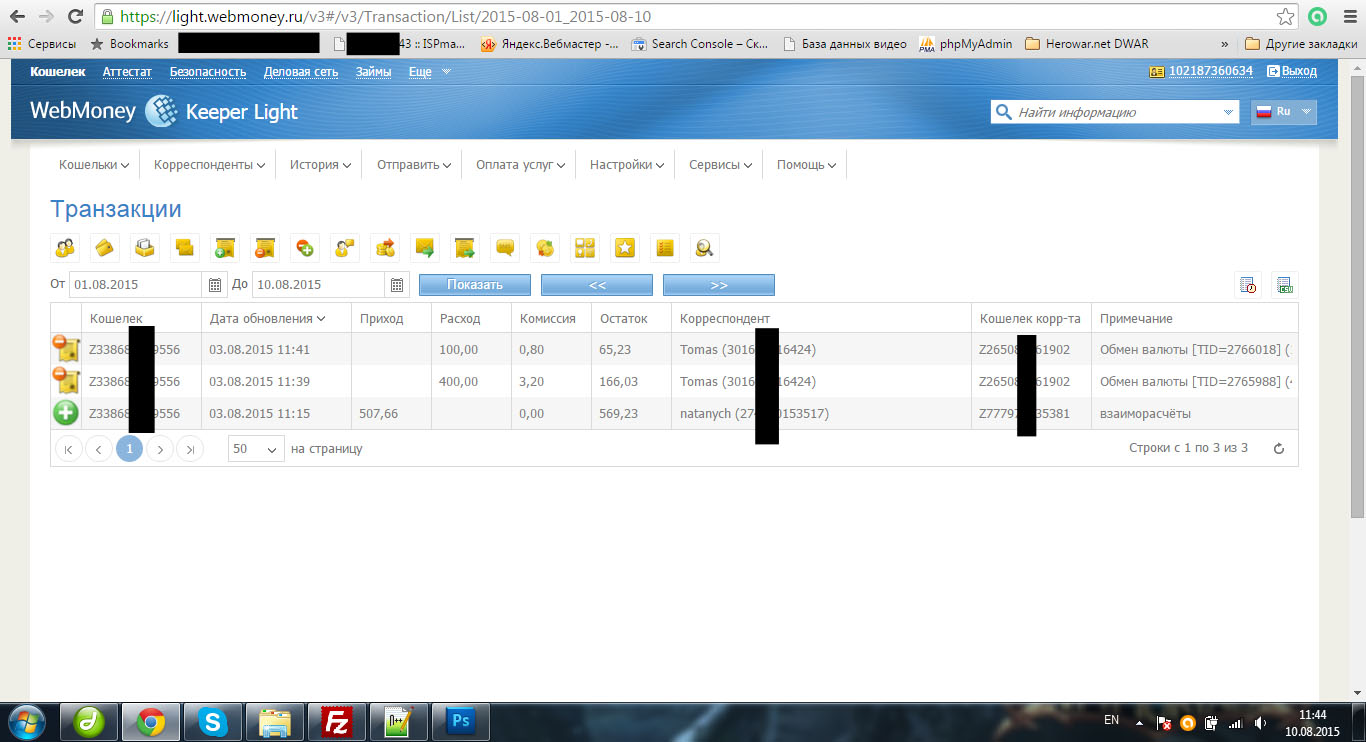Viewport: 1366px width, 742px height.
Task: Expand the Корреспонденты menu
Action: pyautogui.click(x=209, y=165)
